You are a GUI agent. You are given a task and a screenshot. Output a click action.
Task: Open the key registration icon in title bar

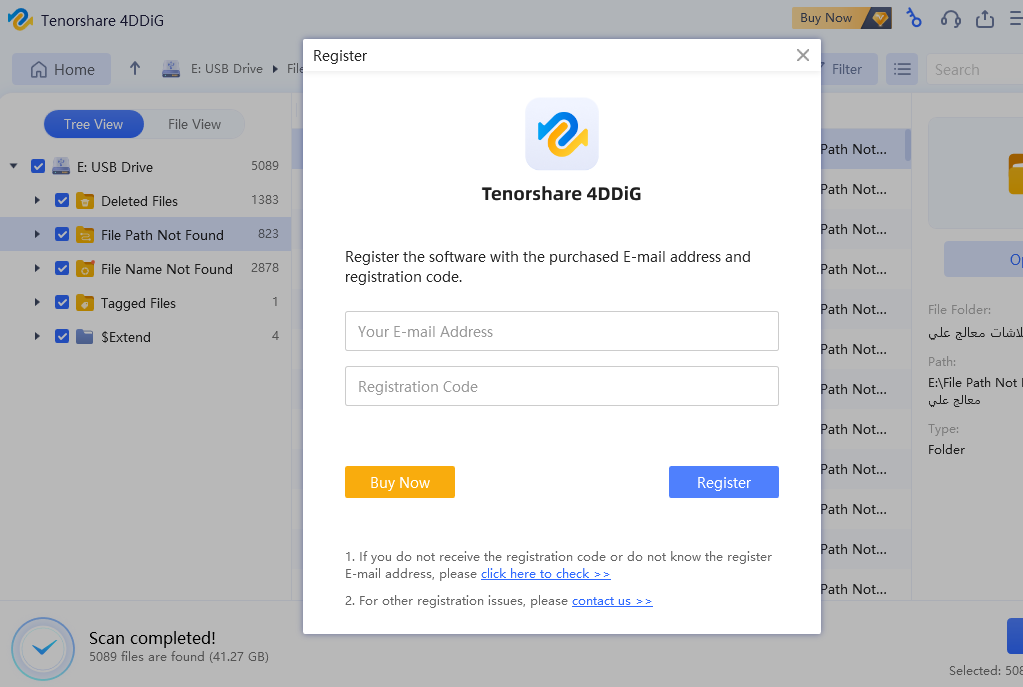(914, 18)
